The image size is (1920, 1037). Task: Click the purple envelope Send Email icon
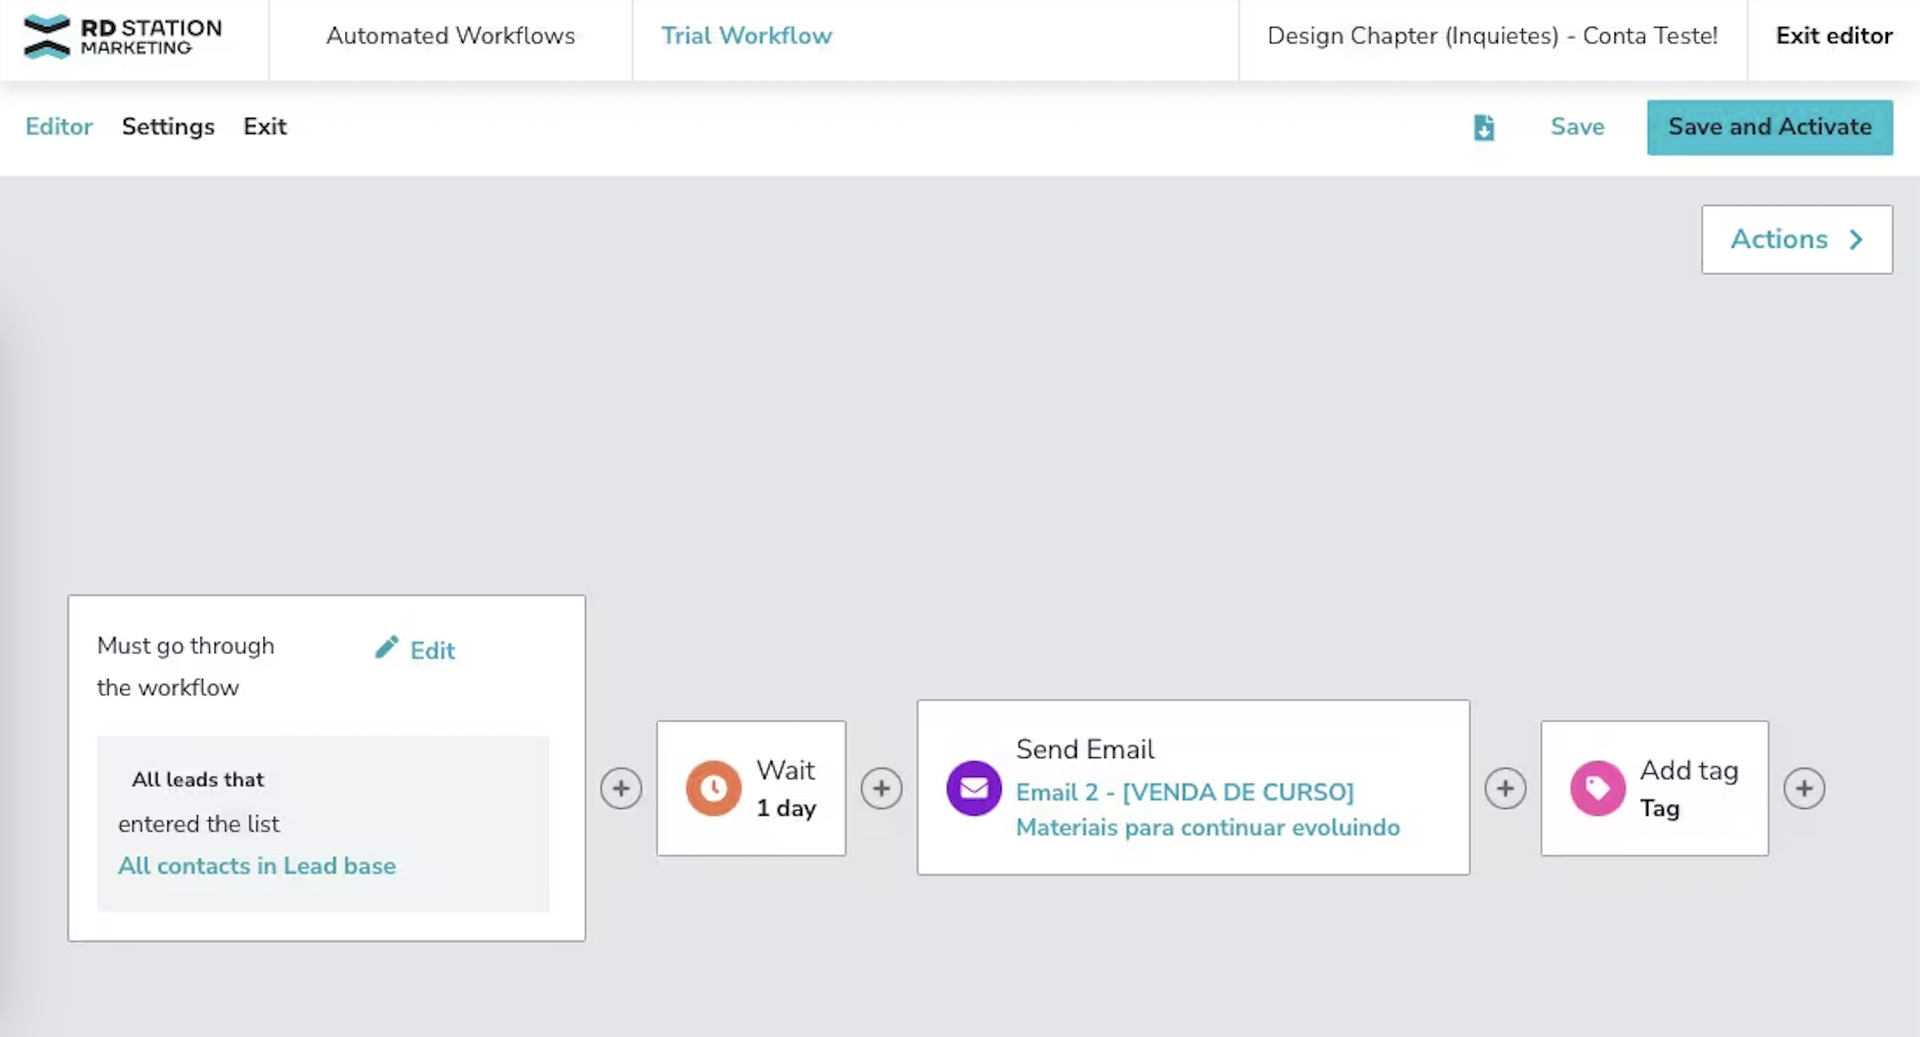(973, 788)
